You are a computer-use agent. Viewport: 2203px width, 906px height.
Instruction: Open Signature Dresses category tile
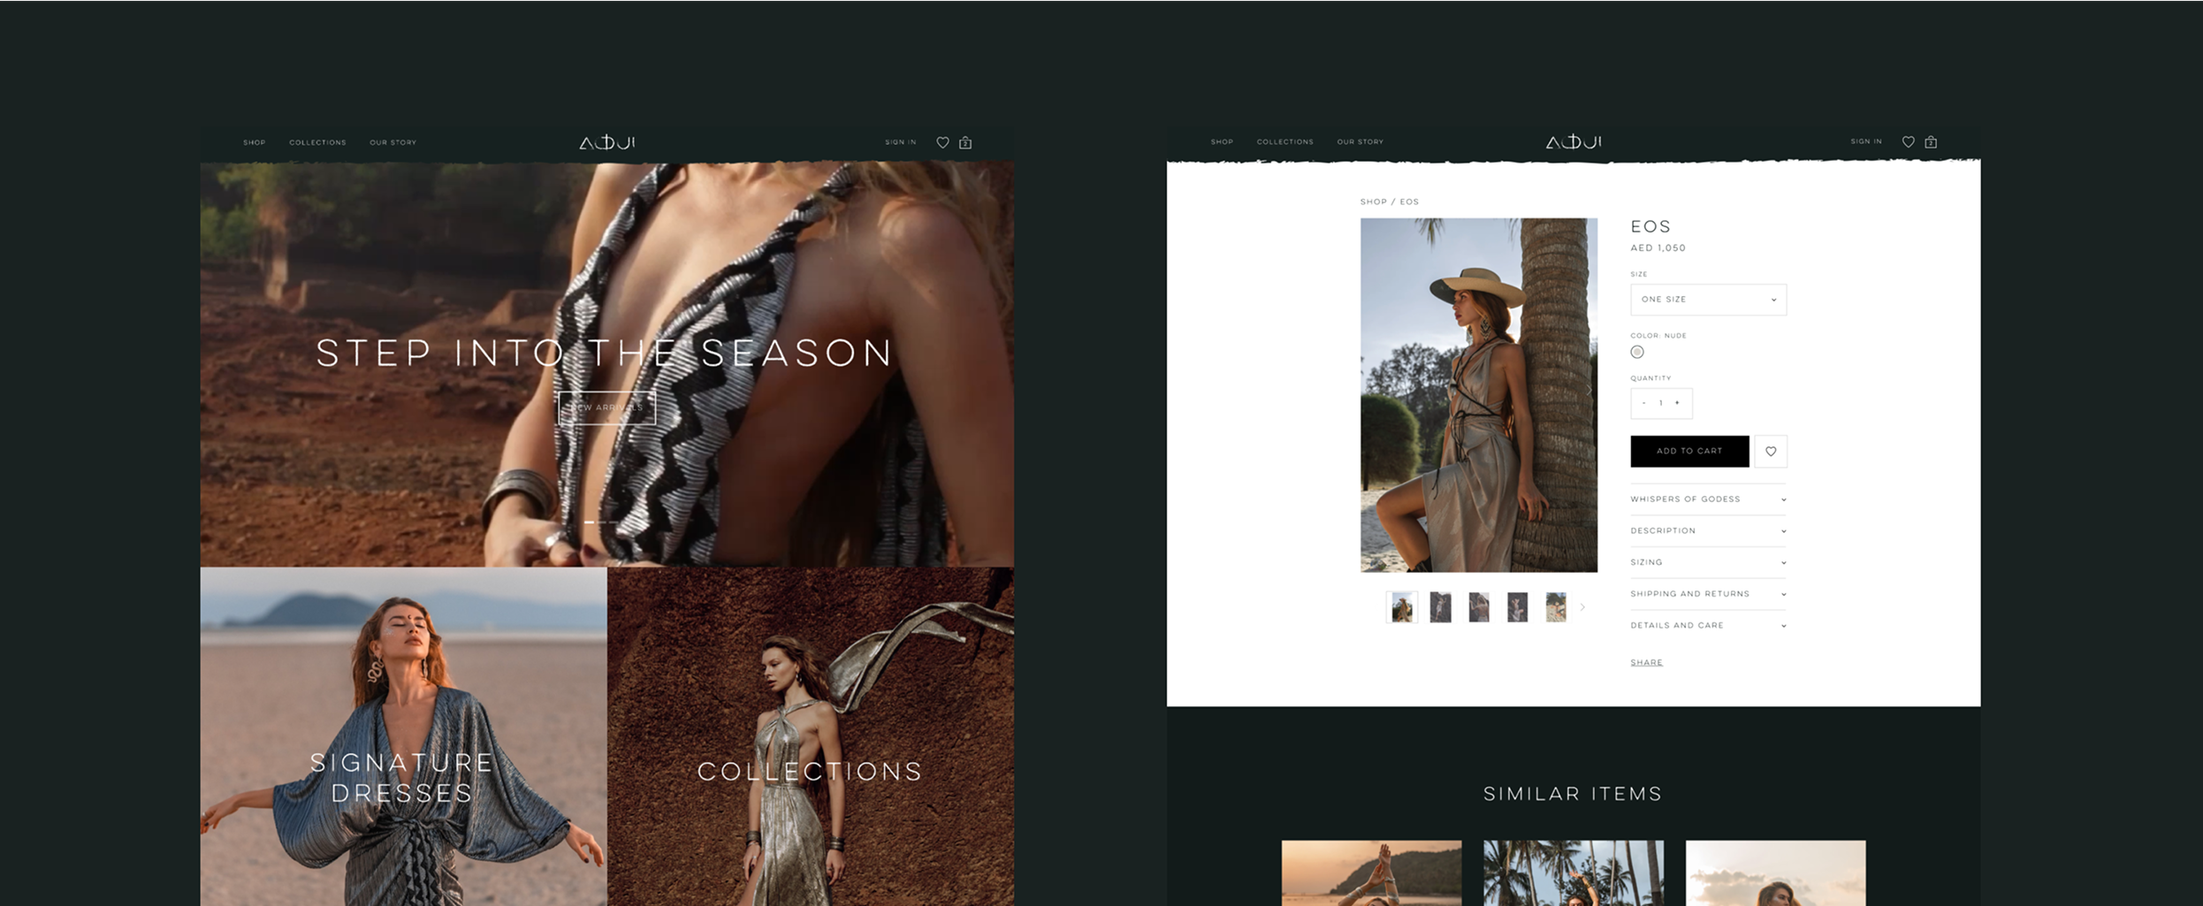point(403,737)
